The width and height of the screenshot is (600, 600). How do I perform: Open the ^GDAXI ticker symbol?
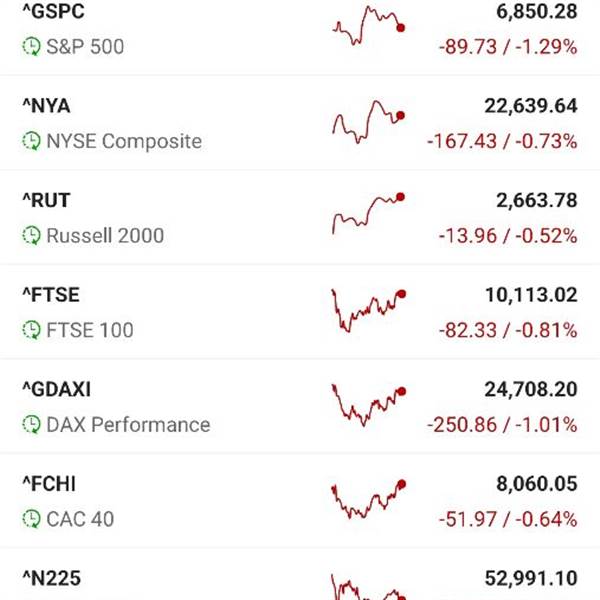click(56, 389)
